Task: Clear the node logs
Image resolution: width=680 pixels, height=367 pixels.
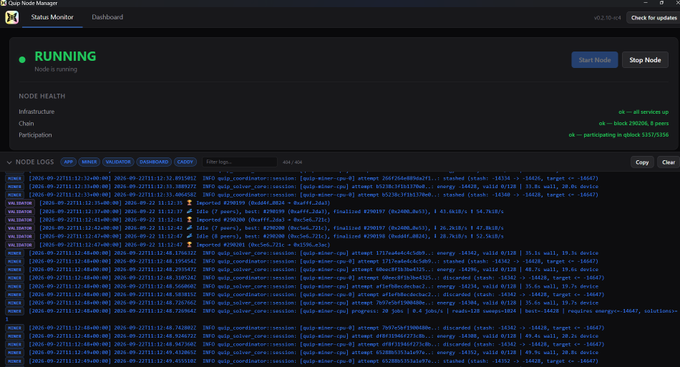Action: (668, 162)
